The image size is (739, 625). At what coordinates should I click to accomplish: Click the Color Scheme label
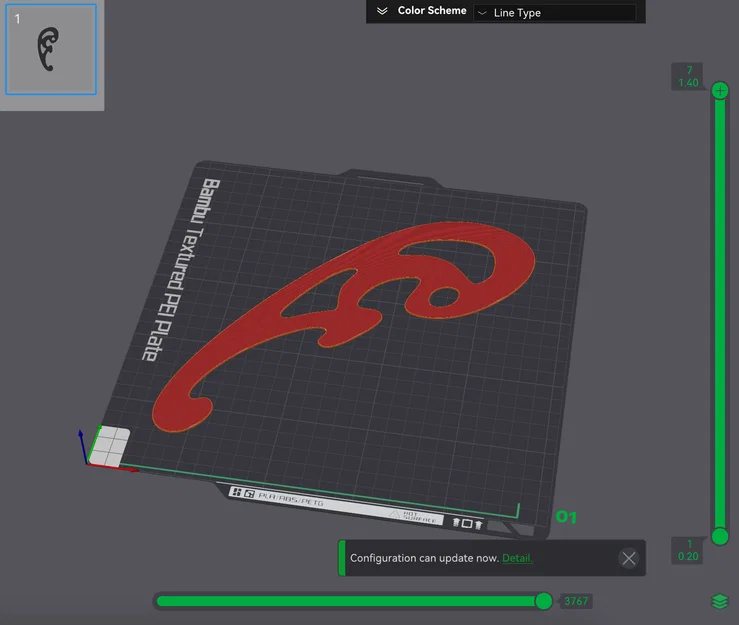coord(432,10)
